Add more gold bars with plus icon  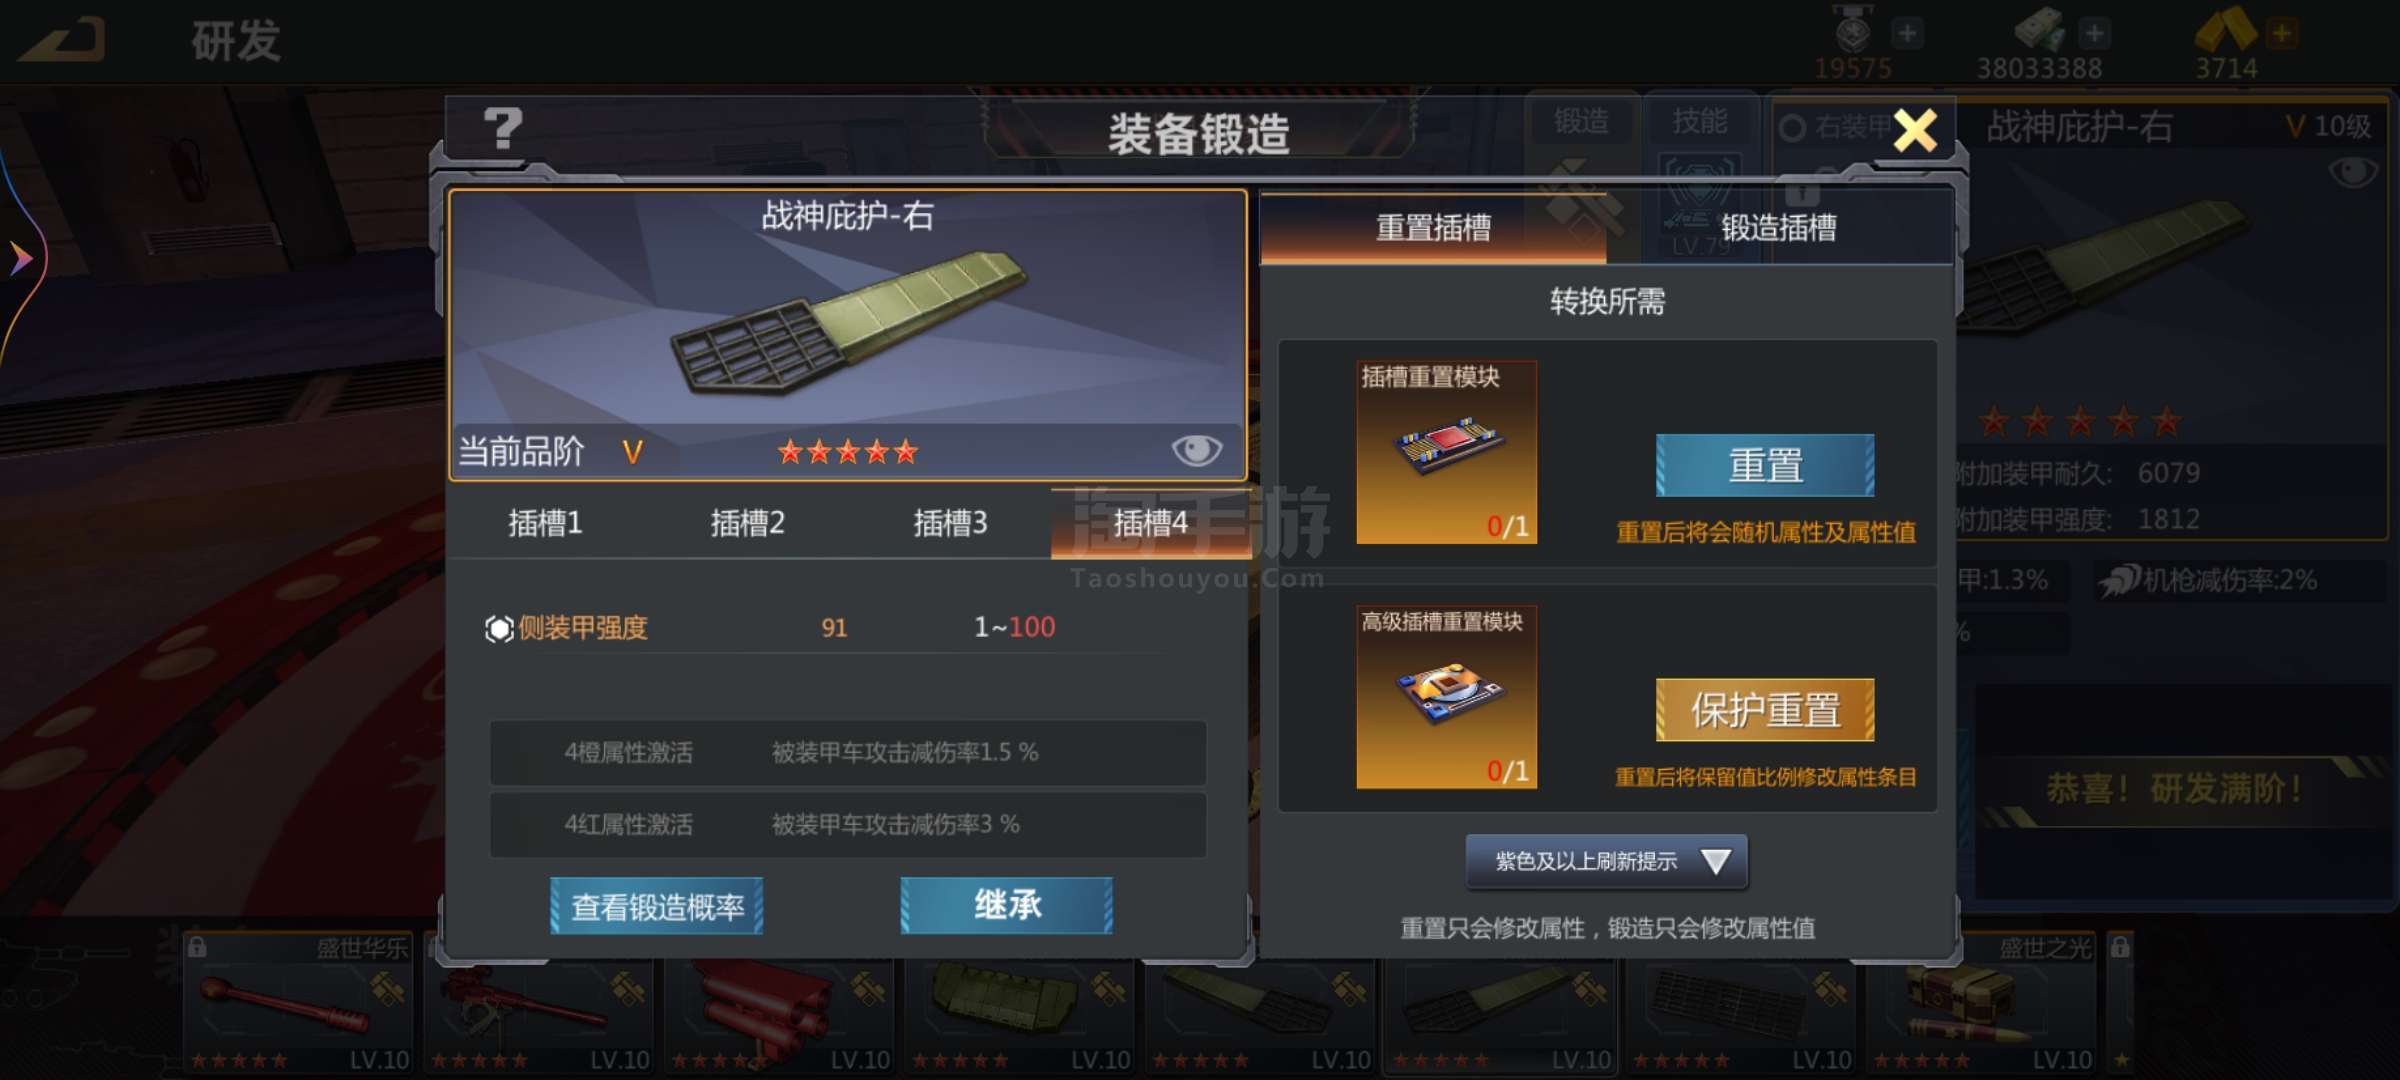point(2282,33)
